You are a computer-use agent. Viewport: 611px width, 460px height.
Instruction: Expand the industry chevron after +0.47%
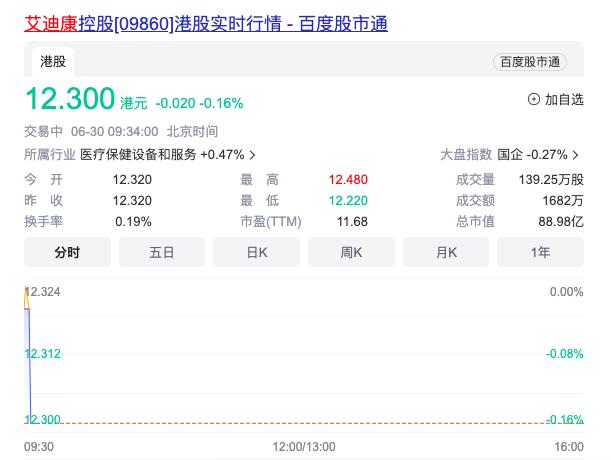click(x=253, y=155)
